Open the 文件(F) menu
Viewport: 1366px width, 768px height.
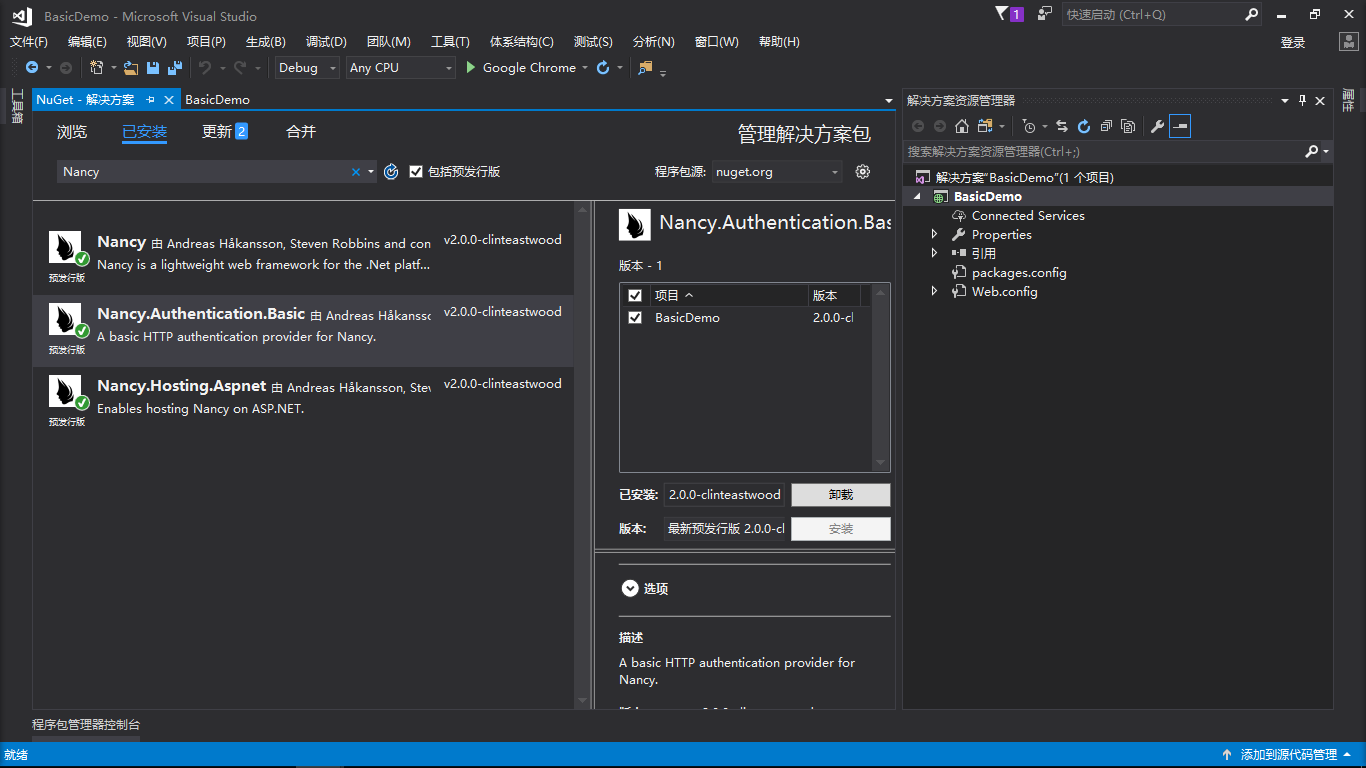29,42
